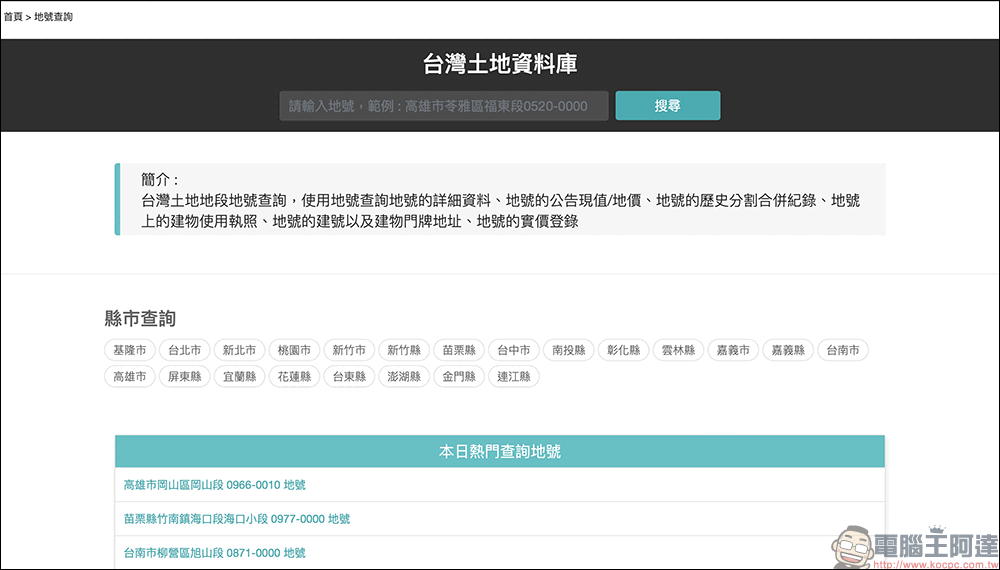Pick the 花蓮縣 county tag
This screenshot has height=570, width=1000.
pyautogui.click(x=294, y=377)
